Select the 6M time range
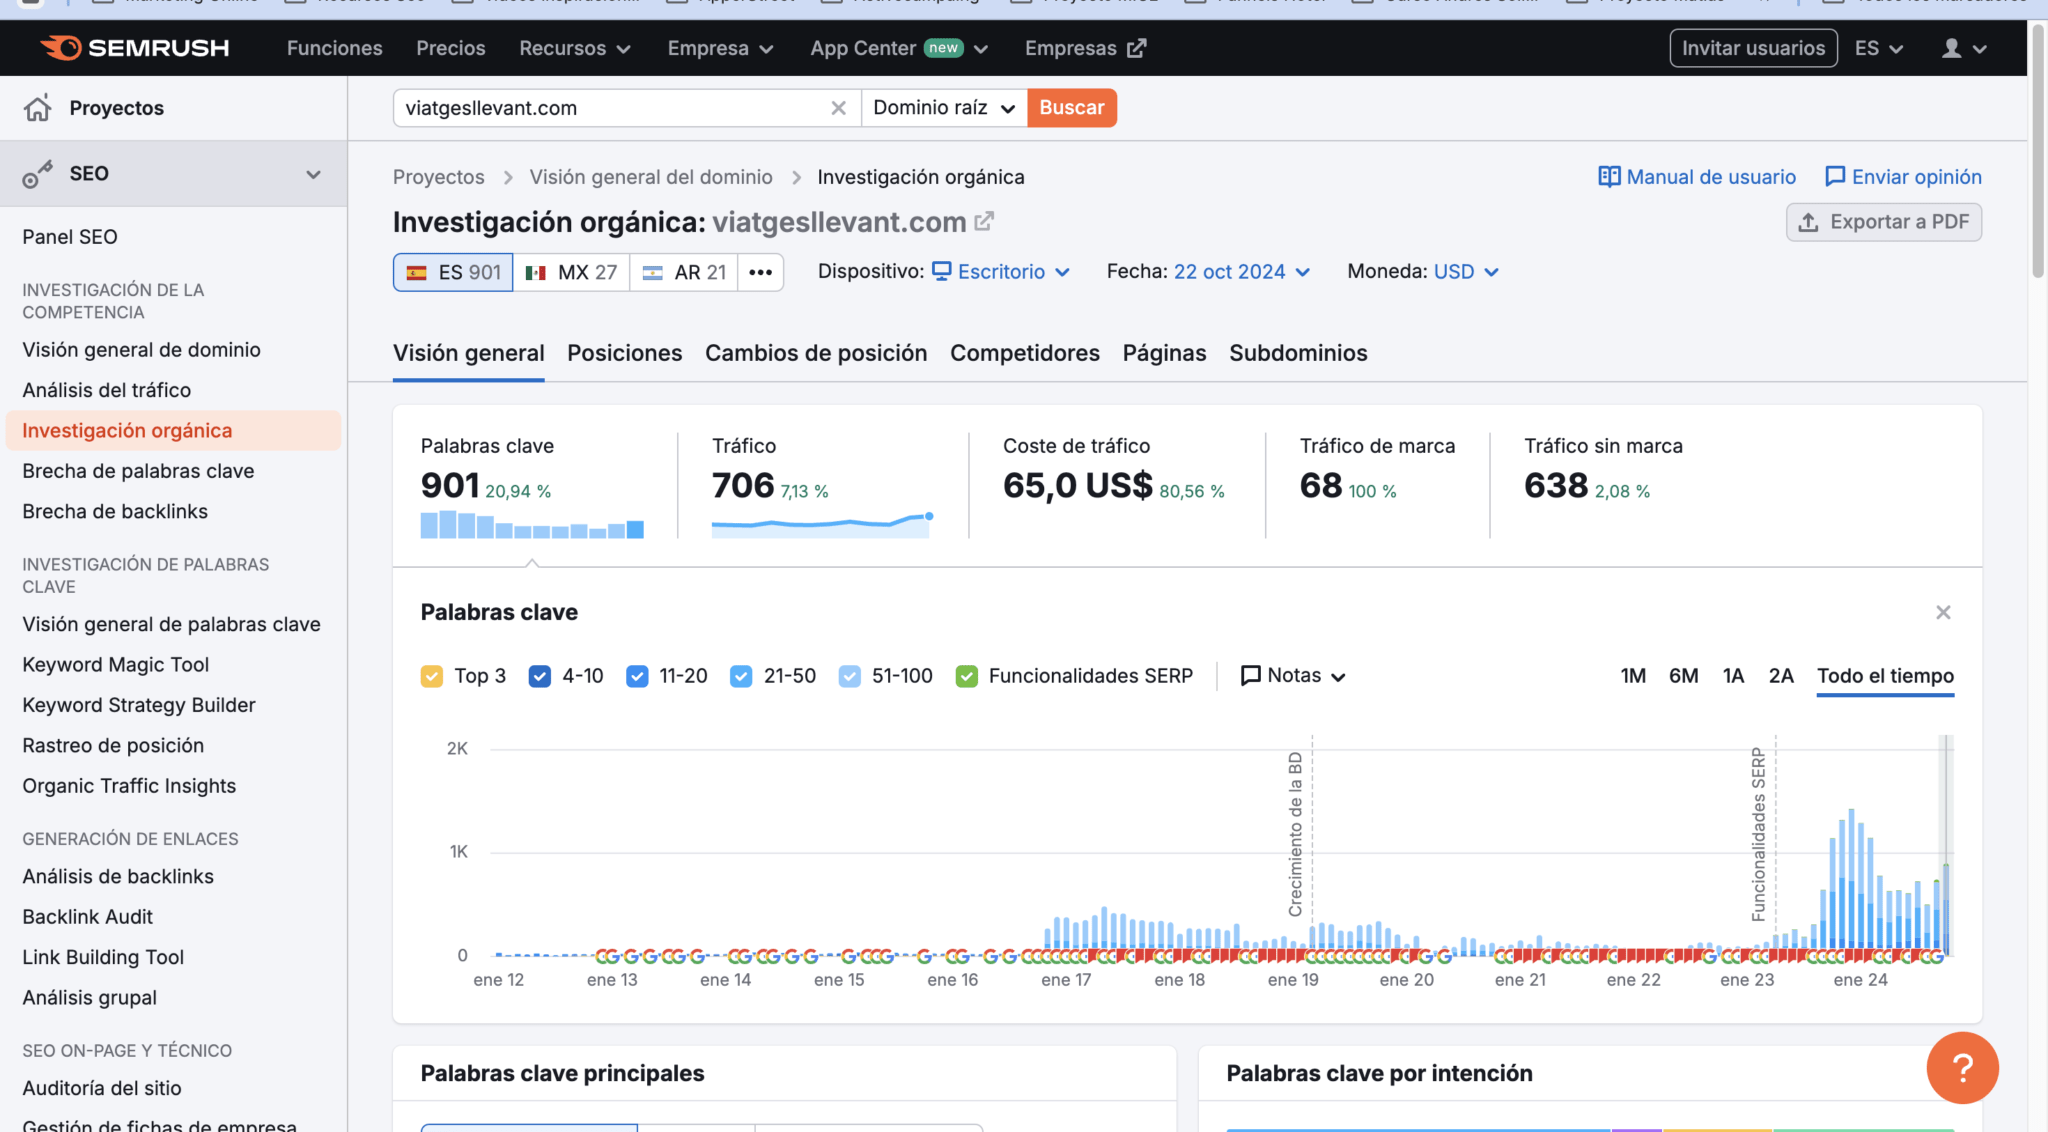This screenshot has width=2048, height=1132. [x=1684, y=676]
